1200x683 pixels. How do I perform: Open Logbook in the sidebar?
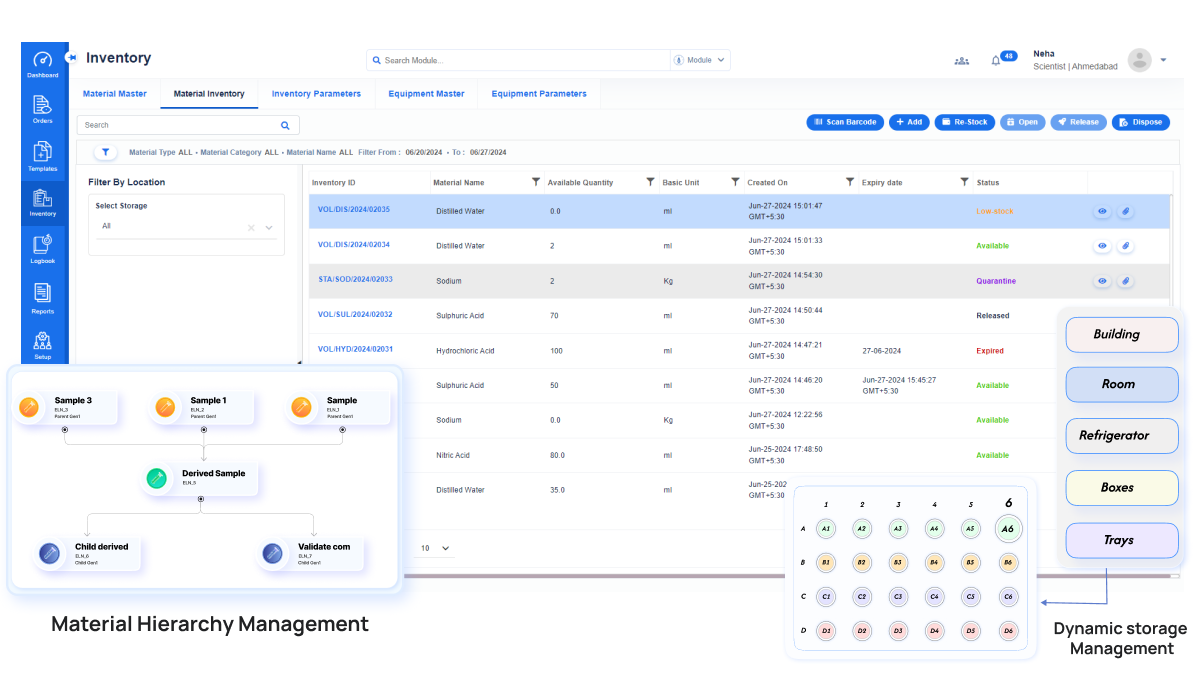[x=42, y=248]
